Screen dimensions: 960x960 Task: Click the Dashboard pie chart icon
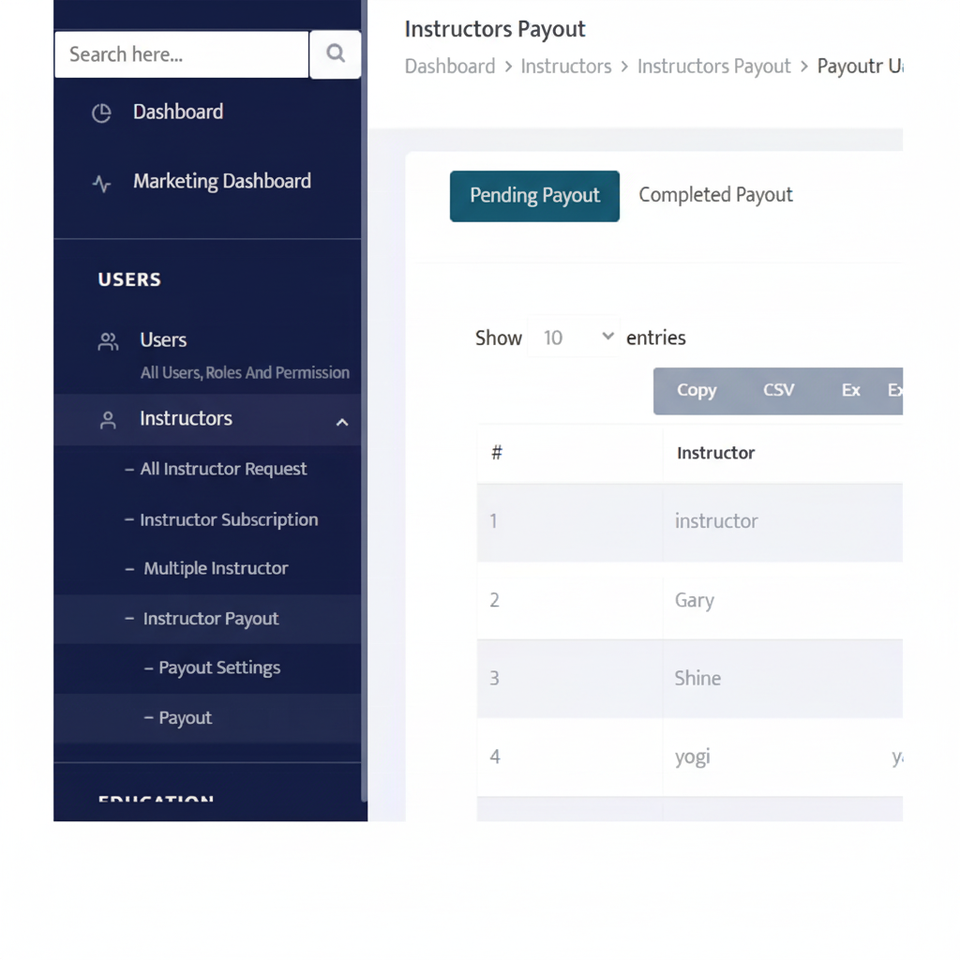101,113
